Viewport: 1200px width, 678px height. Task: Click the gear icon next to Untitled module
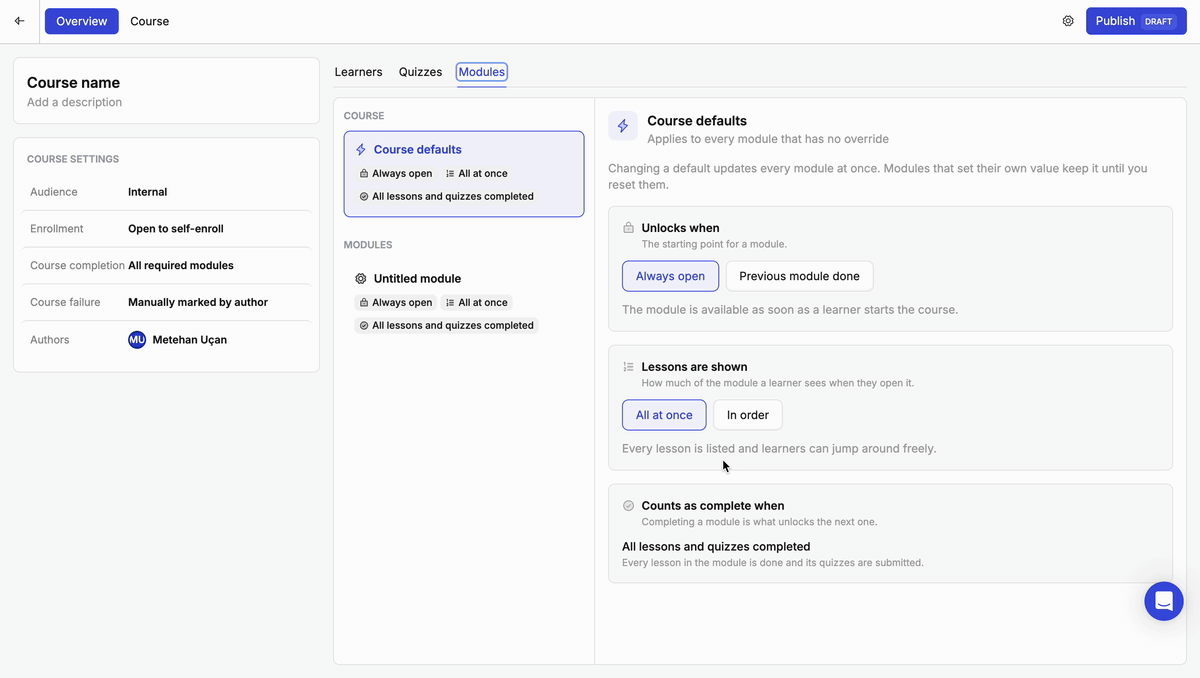(361, 279)
